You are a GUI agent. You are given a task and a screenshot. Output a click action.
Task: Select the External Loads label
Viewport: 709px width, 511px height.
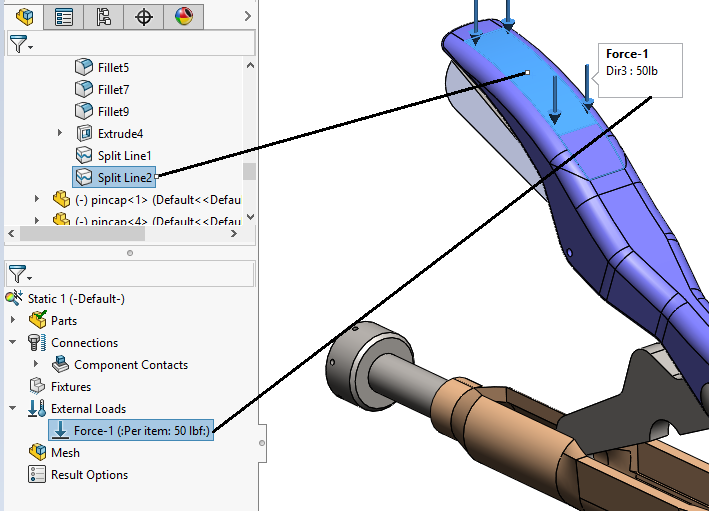pyautogui.click(x=89, y=409)
